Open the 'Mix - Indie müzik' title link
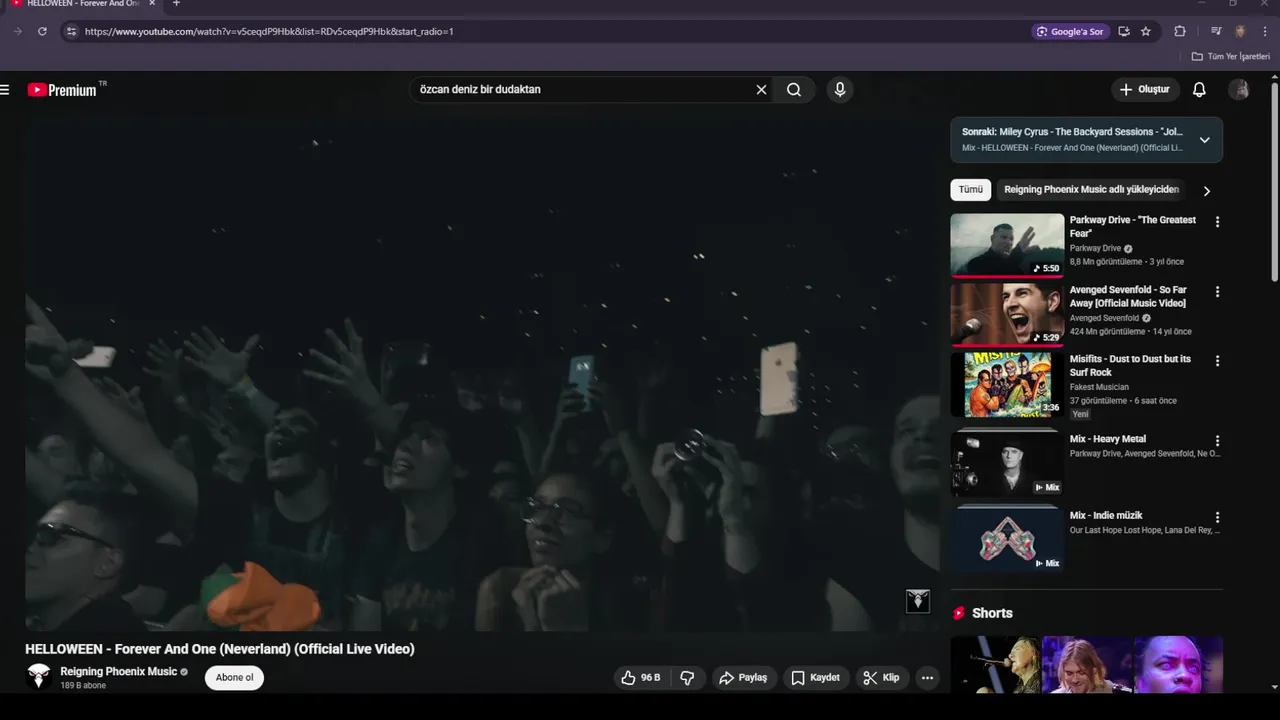 [1106, 516]
